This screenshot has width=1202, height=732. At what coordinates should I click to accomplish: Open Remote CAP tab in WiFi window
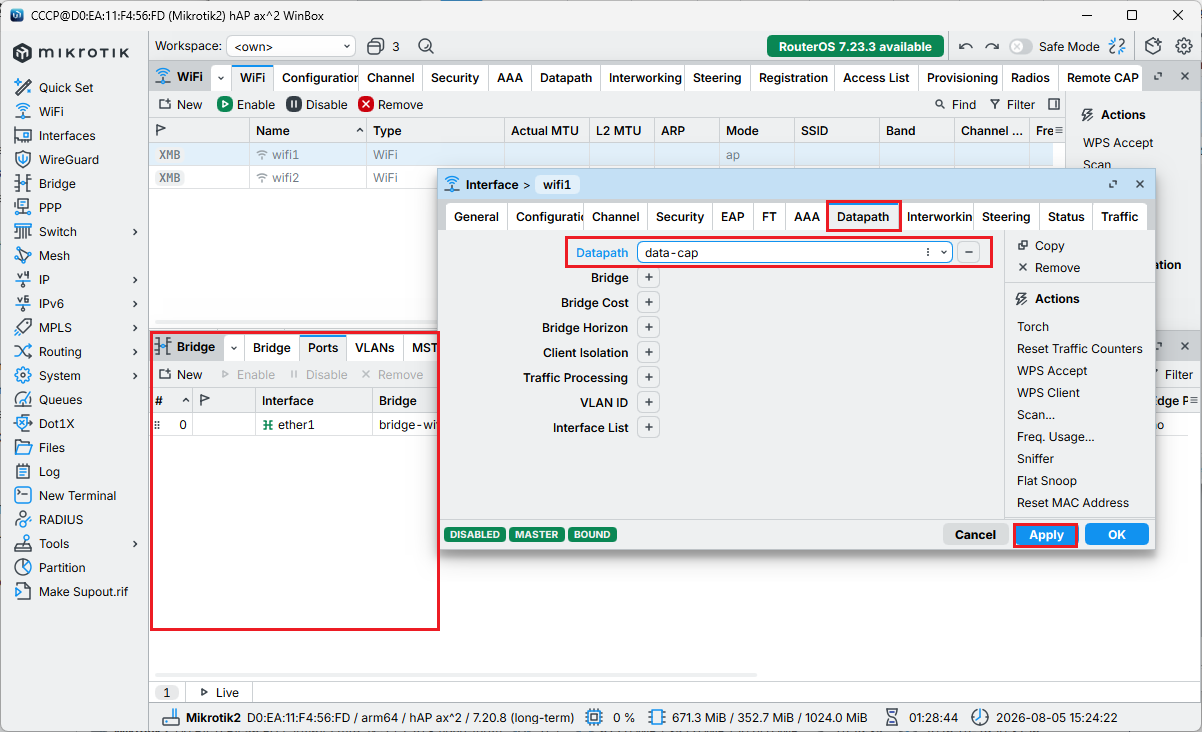[x=1102, y=78]
